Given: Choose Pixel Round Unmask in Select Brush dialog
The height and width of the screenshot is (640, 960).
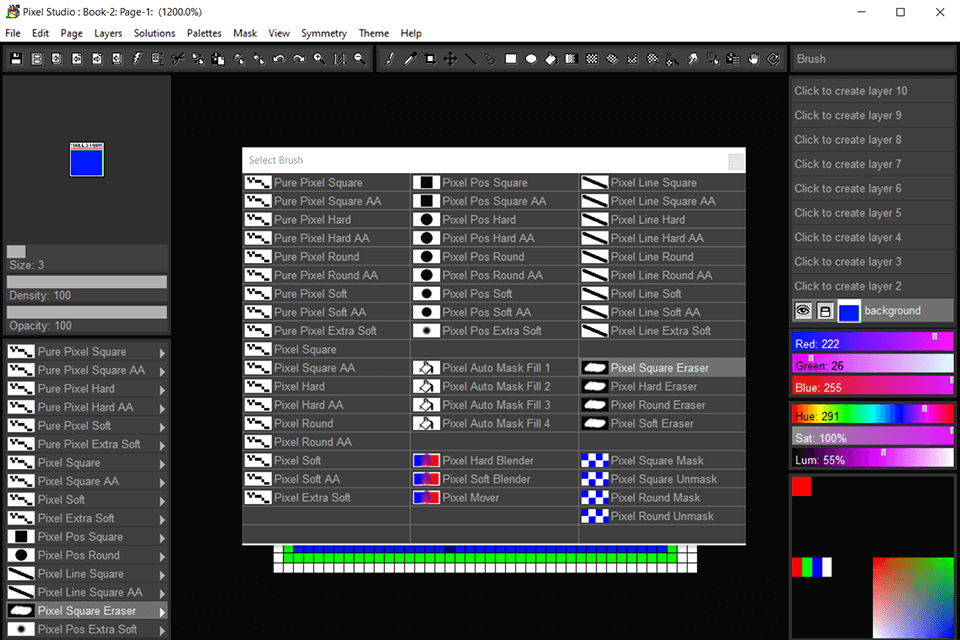Looking at the screenshot, I should [x=662, y=516].
